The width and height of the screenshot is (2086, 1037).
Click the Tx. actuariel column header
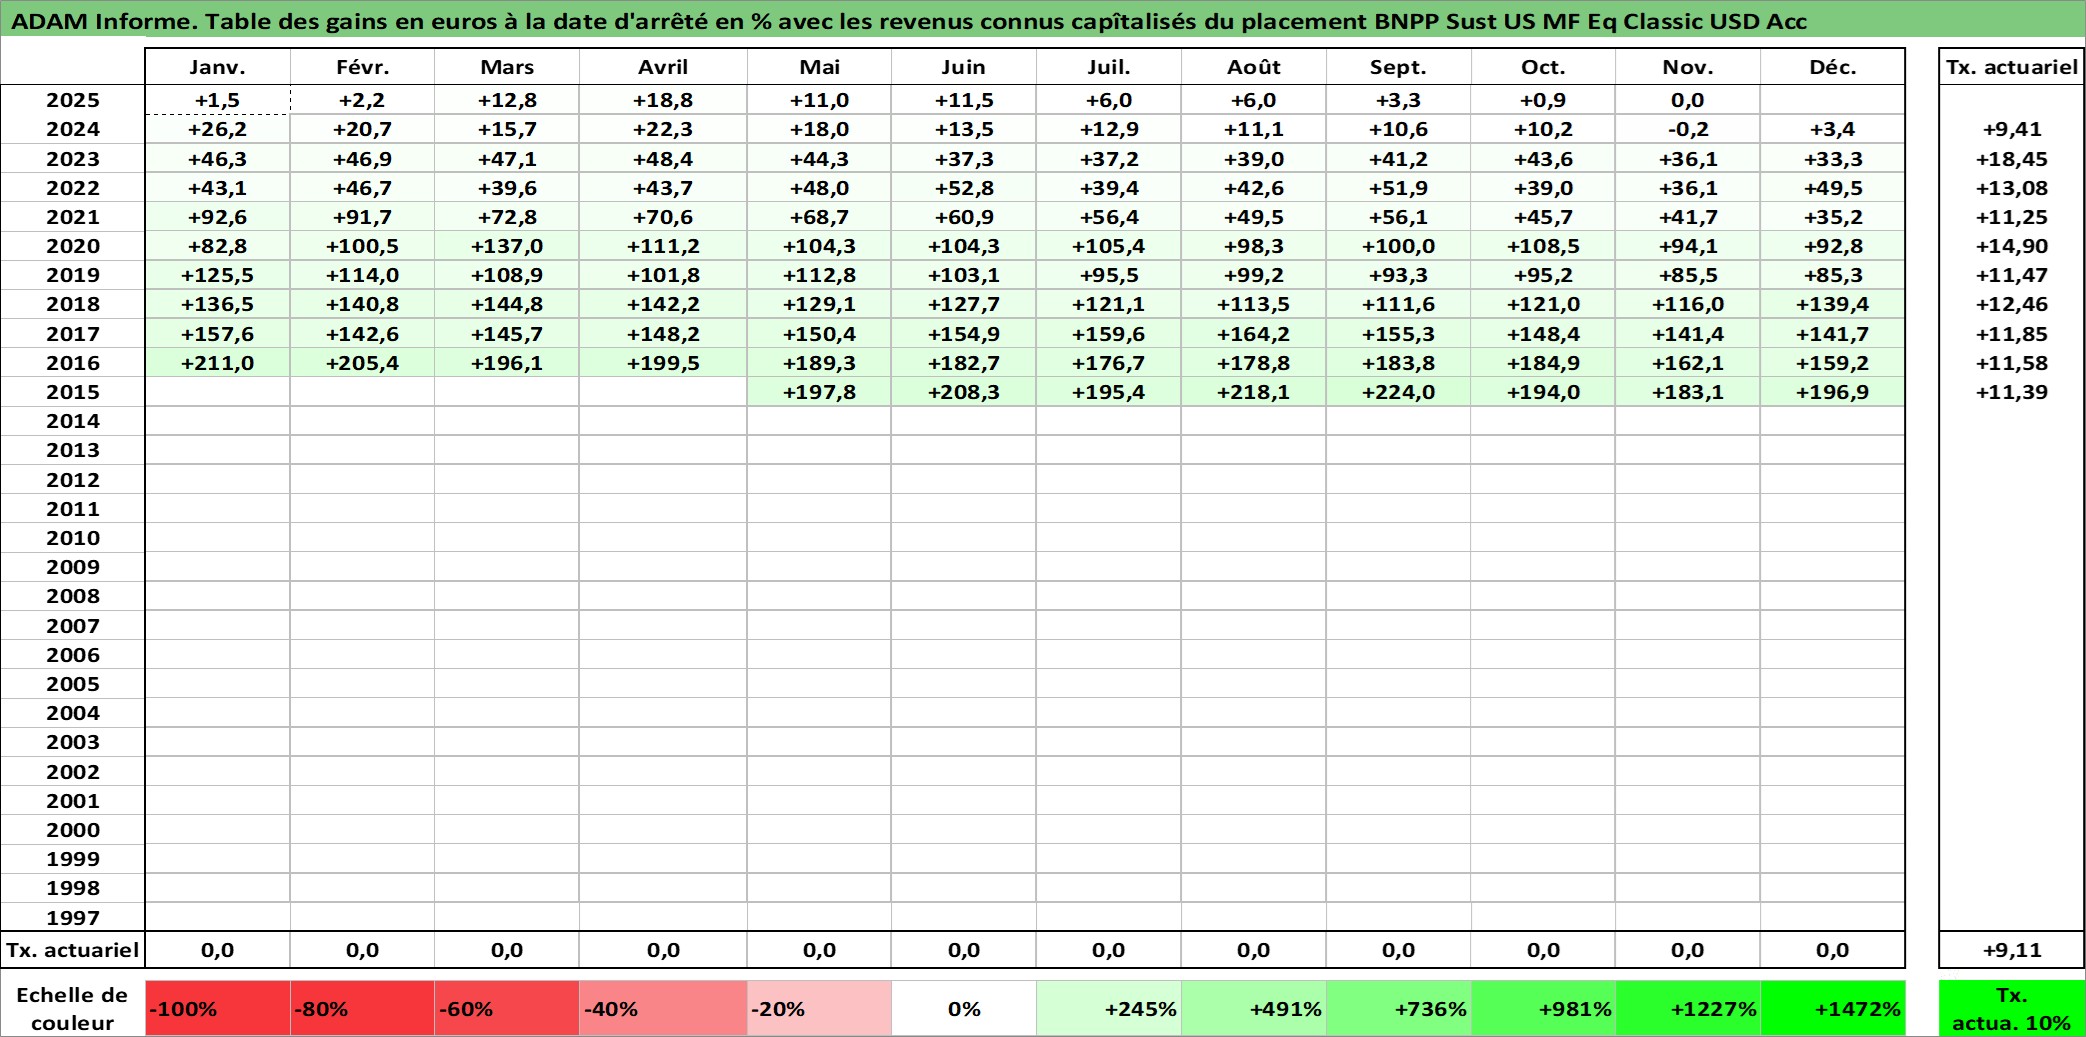click(2011, 67)
